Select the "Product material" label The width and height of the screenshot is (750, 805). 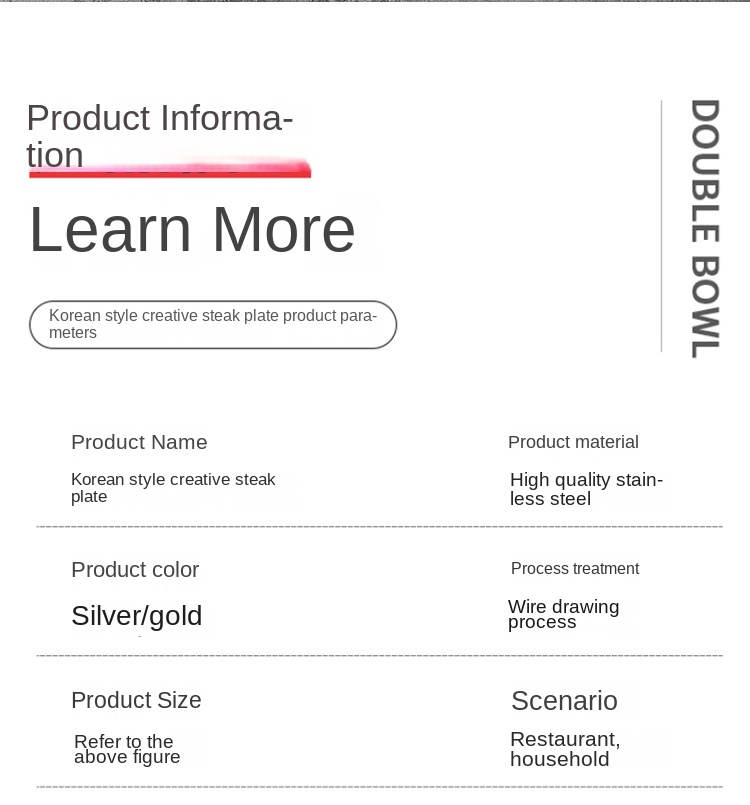click(x=573, y=442)
